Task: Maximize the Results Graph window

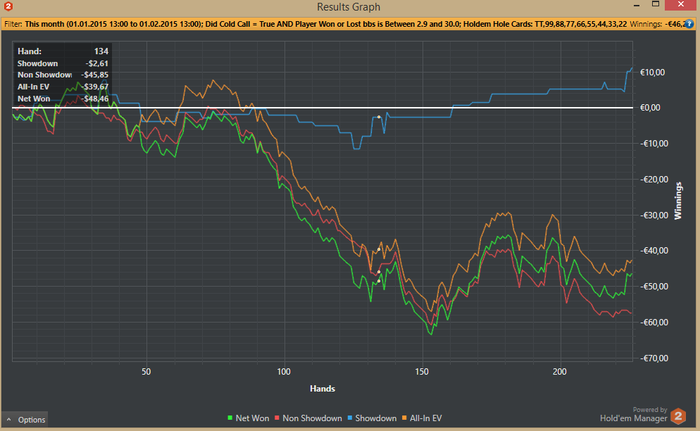Action: pyautogui.click(x=655, y=4)
